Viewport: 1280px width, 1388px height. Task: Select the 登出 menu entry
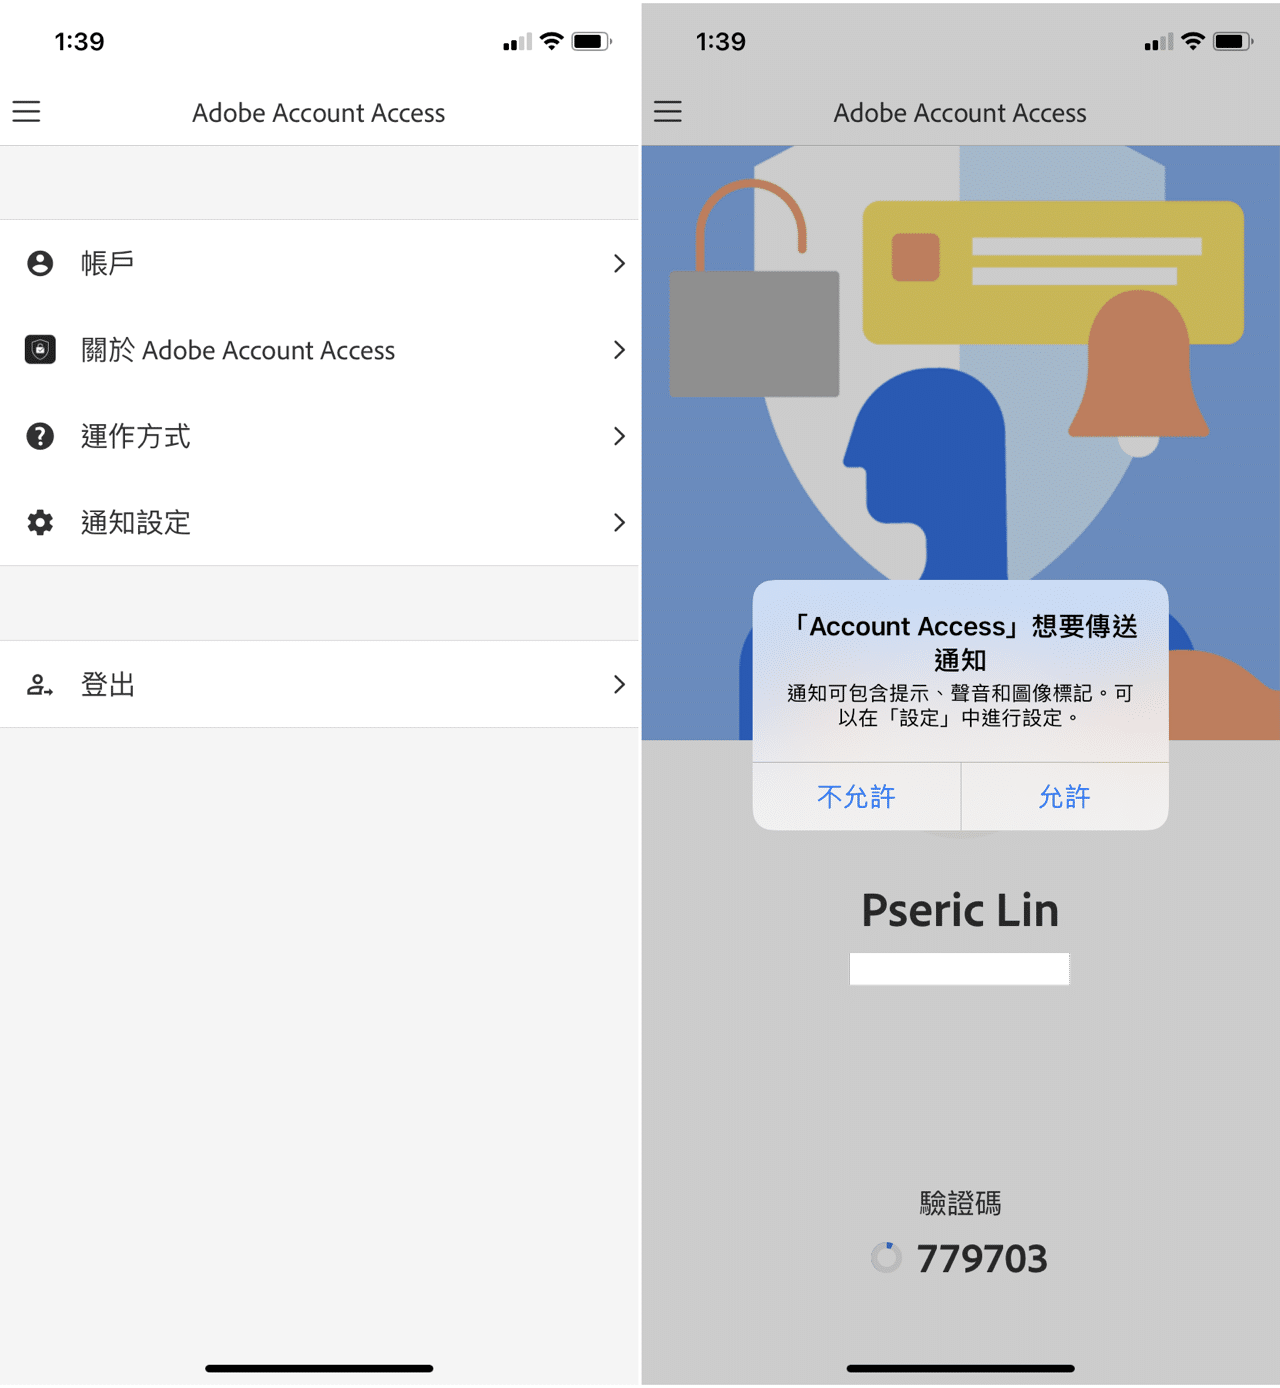tap(108, 684)
